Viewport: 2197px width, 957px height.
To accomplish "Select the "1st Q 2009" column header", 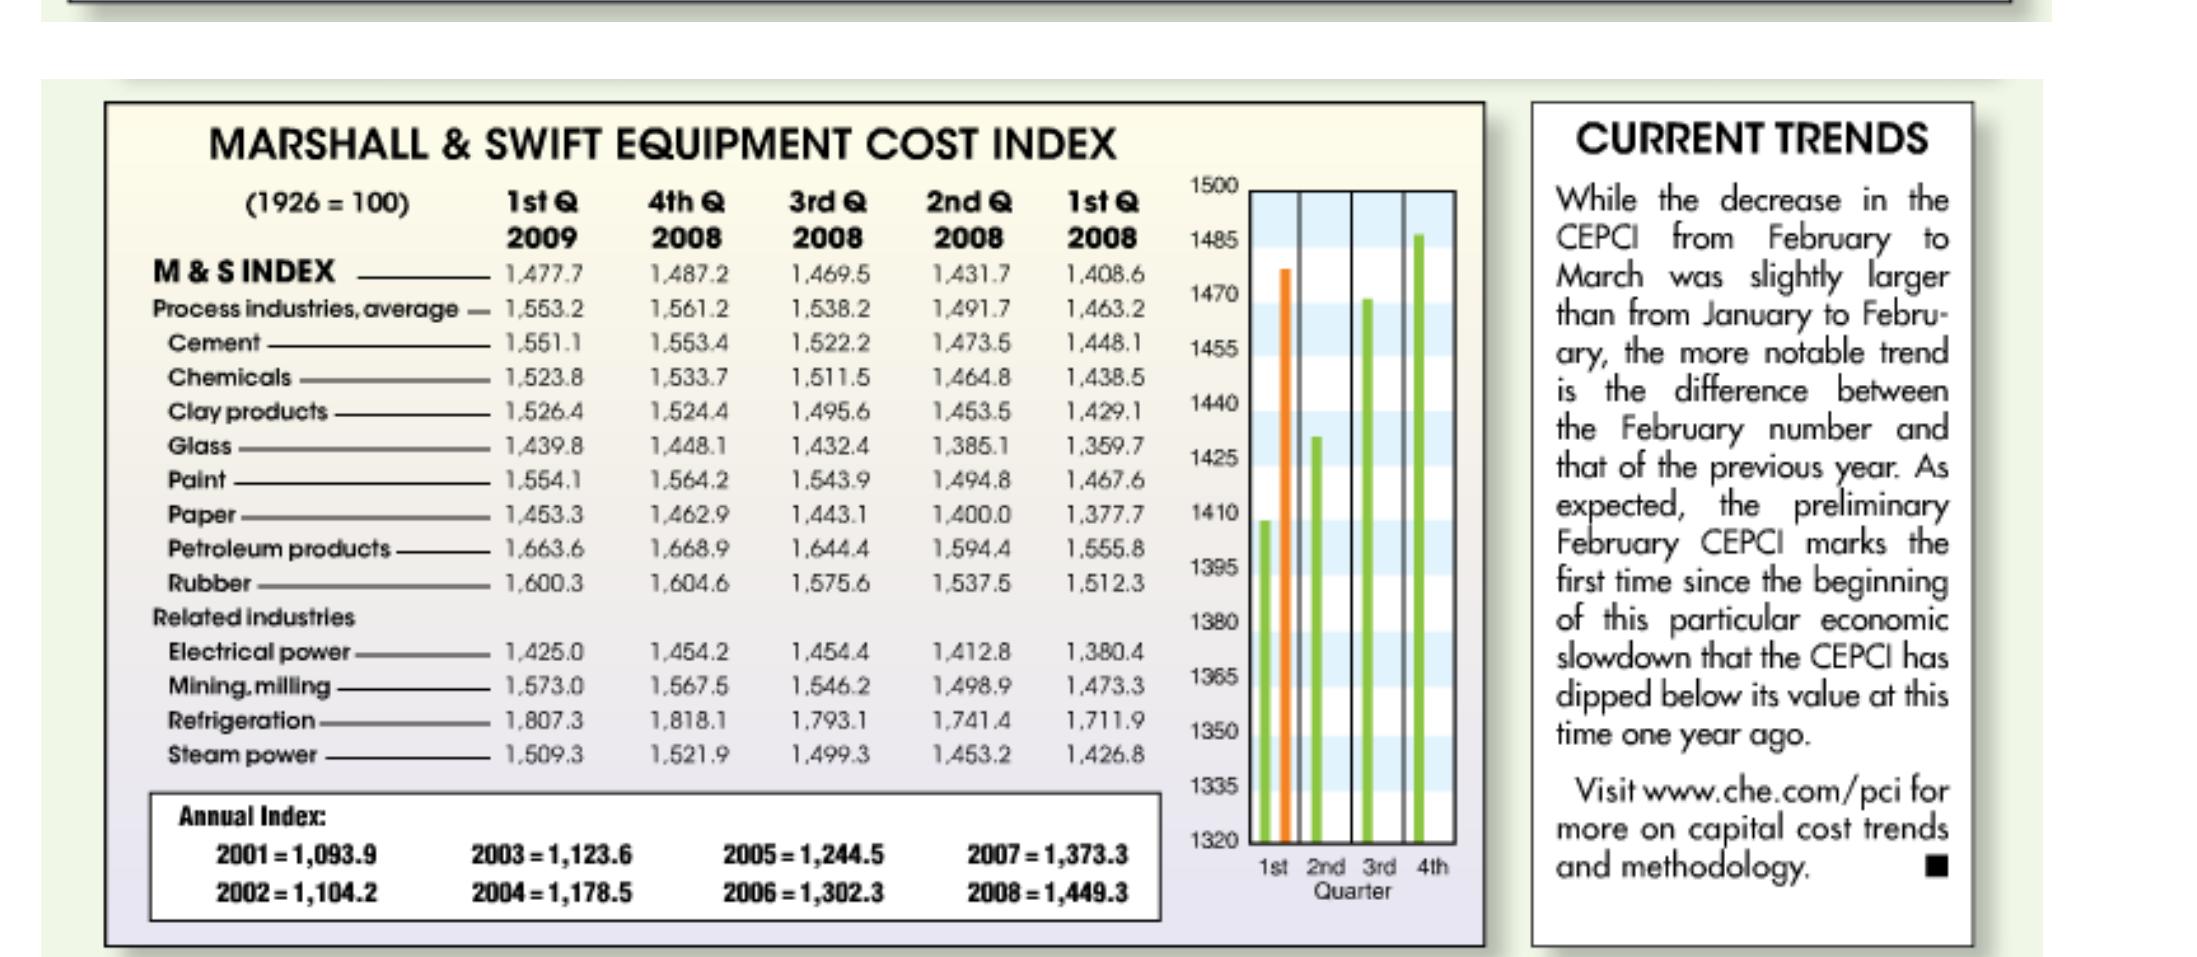I will pos(542,220).
